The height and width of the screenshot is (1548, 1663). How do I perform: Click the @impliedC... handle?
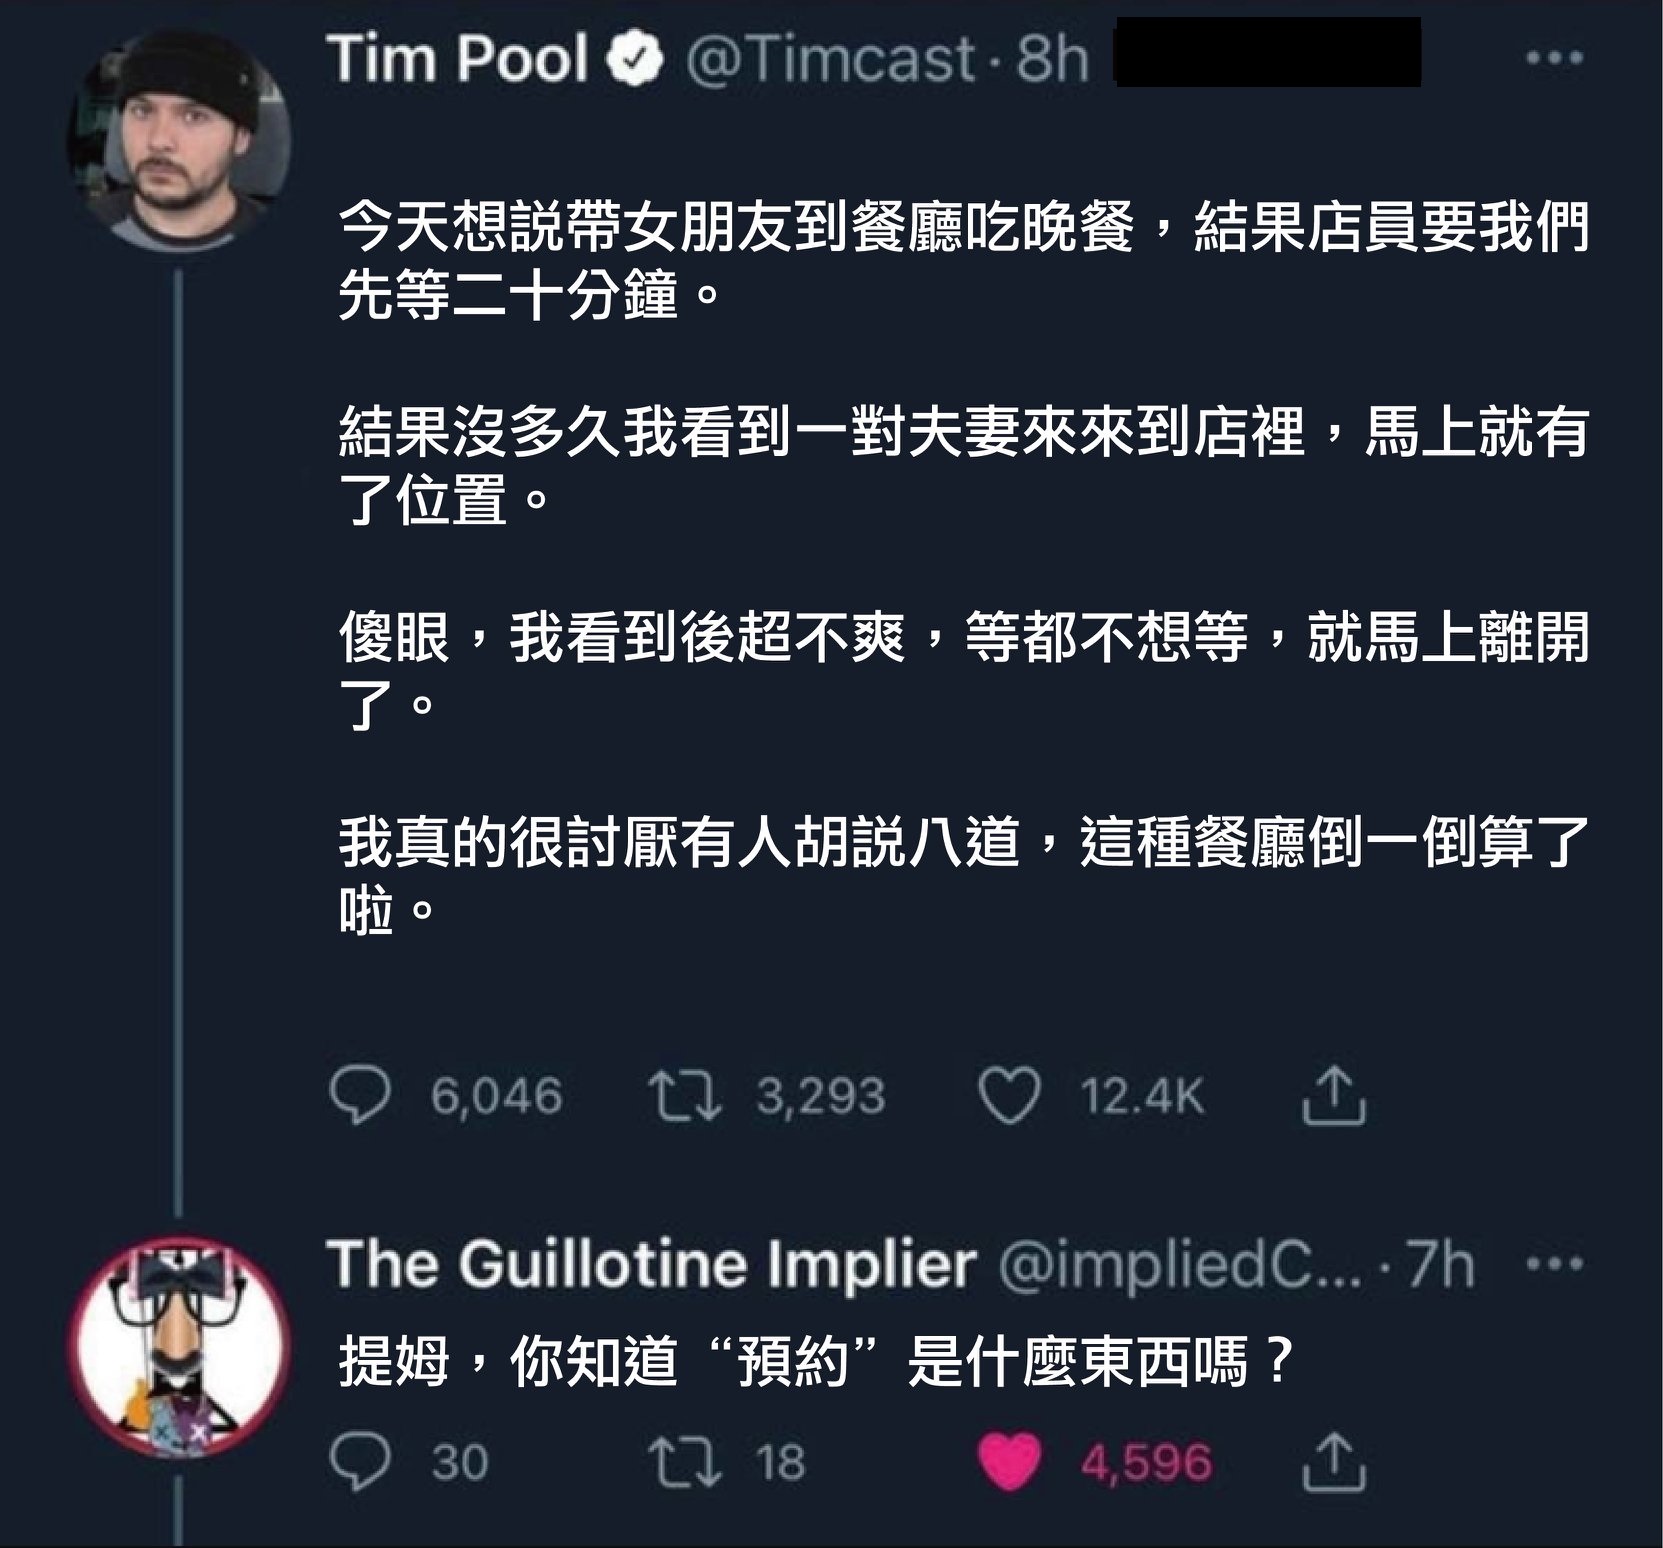(x=1178, y=1266)
